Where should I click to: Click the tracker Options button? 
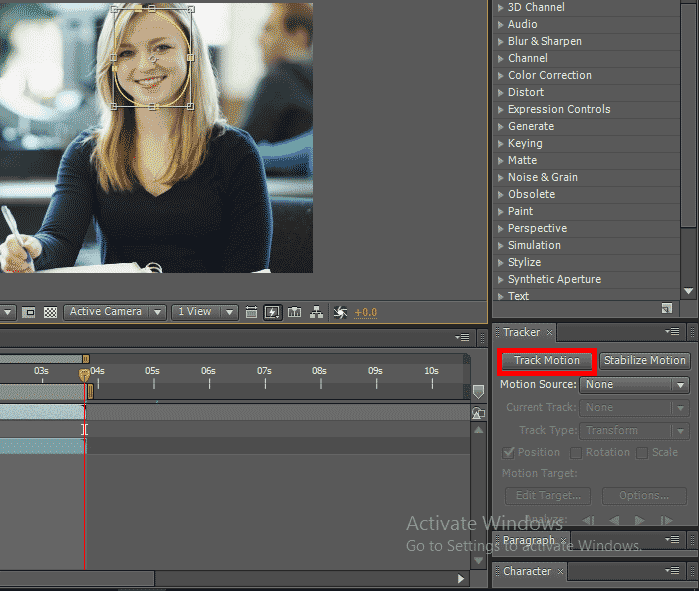644,496
